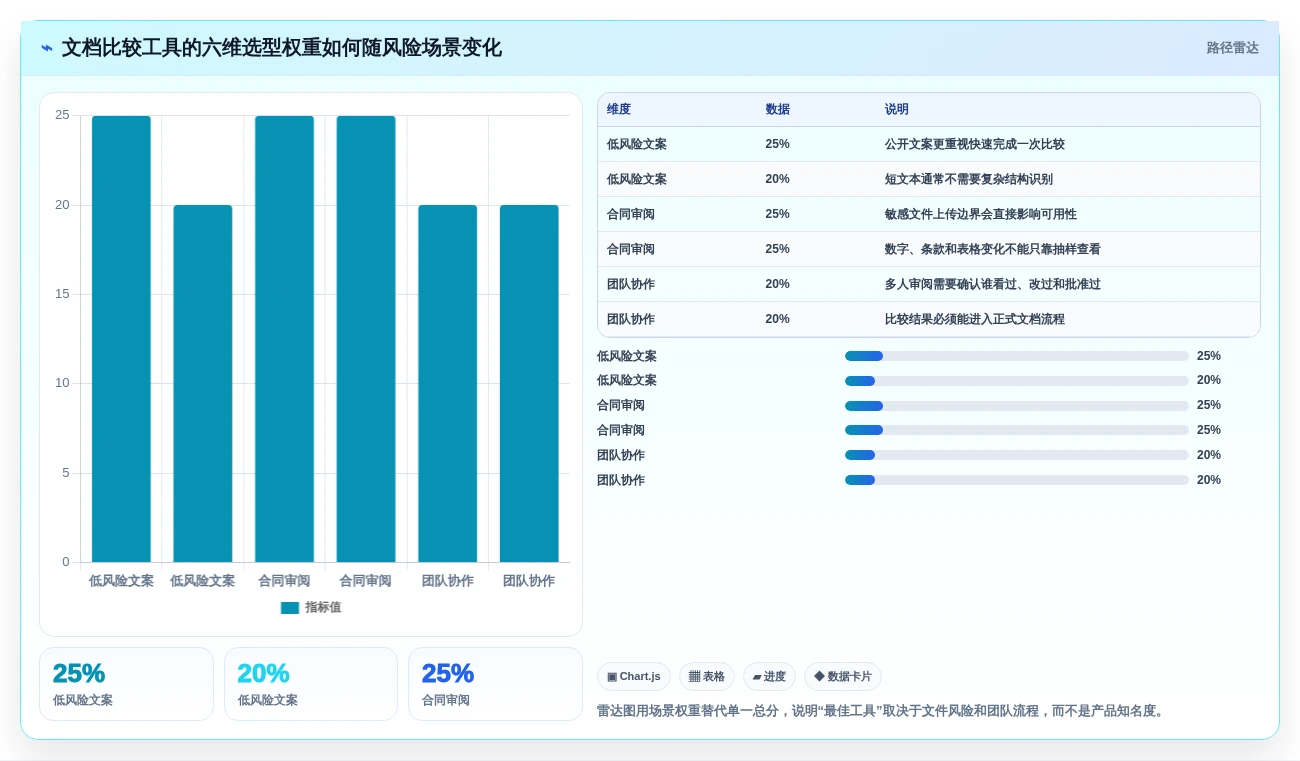Click the Chart.js chip
Screen dimensions: 1300x761
pyautogui.click(x=634, y=677)
